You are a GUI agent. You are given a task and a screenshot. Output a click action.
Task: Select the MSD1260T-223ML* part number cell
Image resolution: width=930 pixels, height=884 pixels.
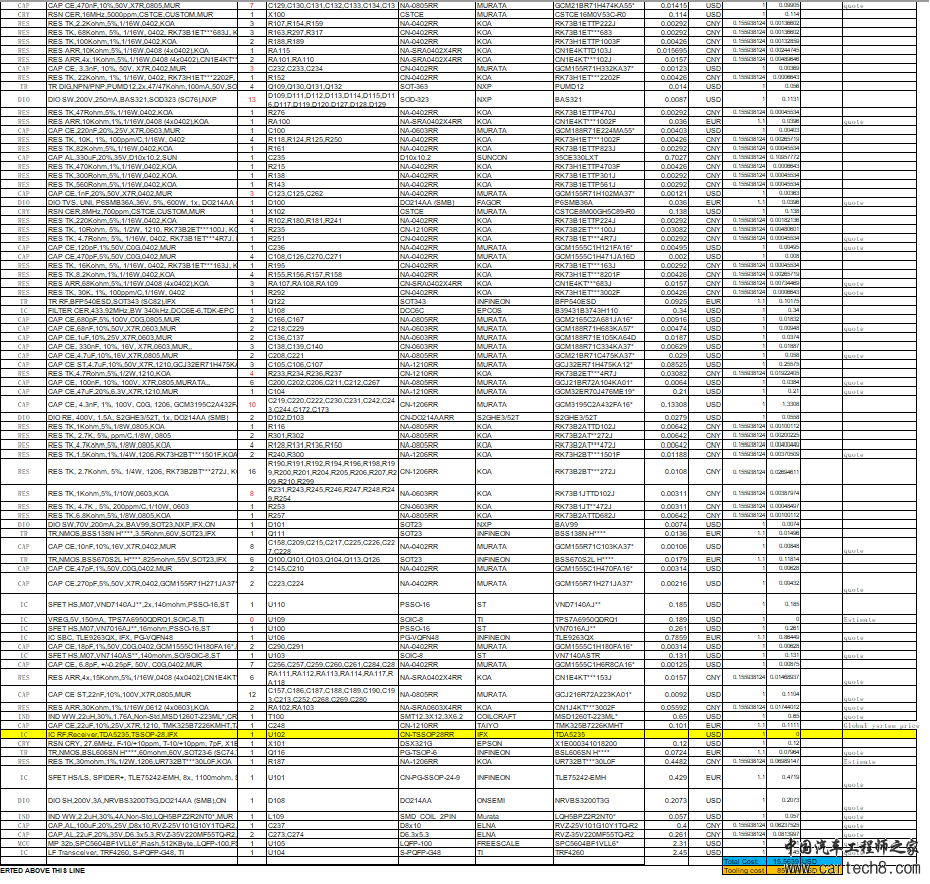pos(598,717)
